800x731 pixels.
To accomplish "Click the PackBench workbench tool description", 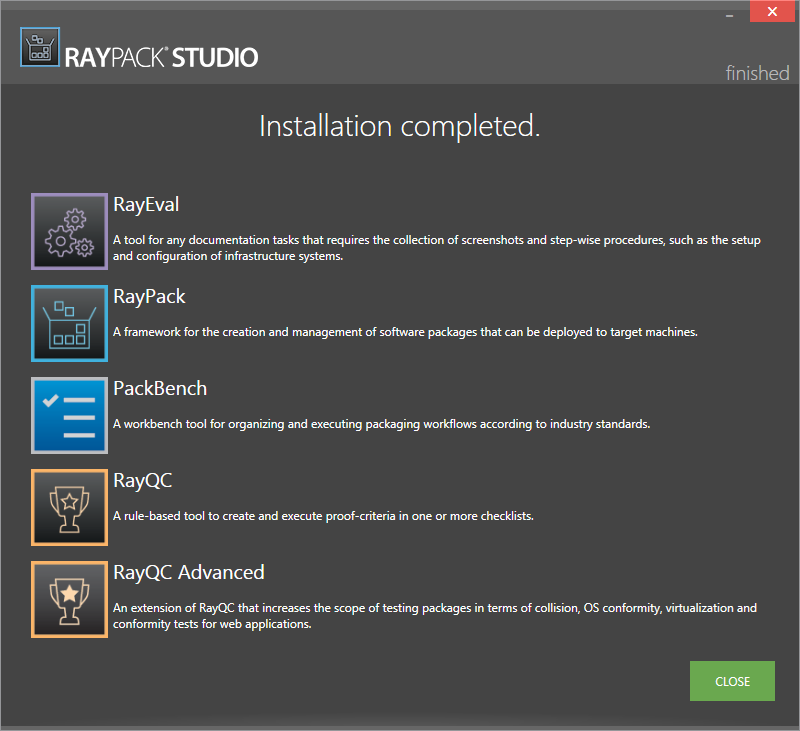I will coord(381,424).
